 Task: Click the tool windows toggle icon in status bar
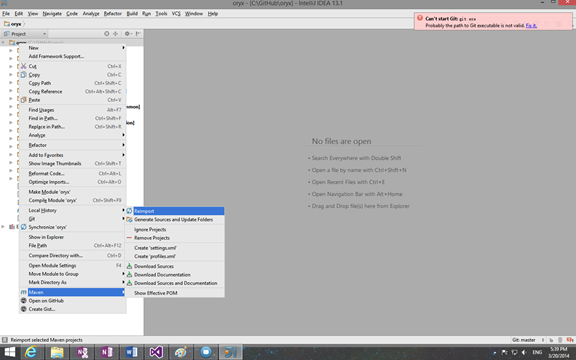click(4, 340)
